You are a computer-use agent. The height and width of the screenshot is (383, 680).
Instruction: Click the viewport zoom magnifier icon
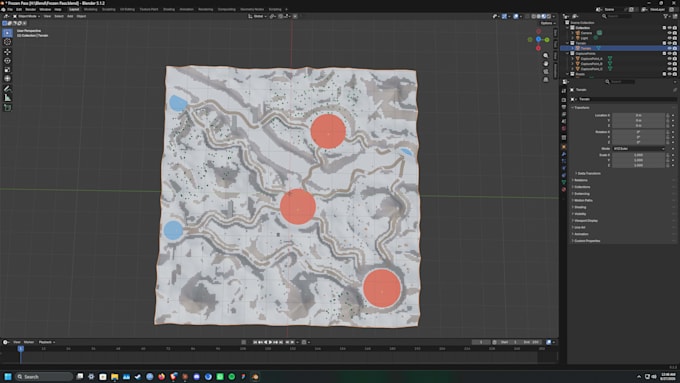pos(546,56)
